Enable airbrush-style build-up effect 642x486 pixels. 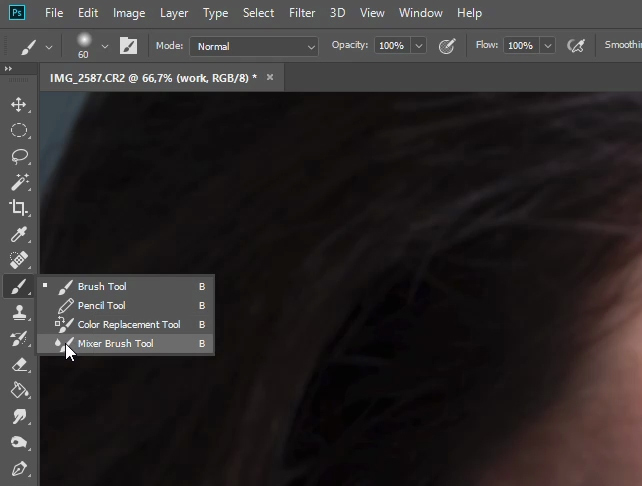576,46
